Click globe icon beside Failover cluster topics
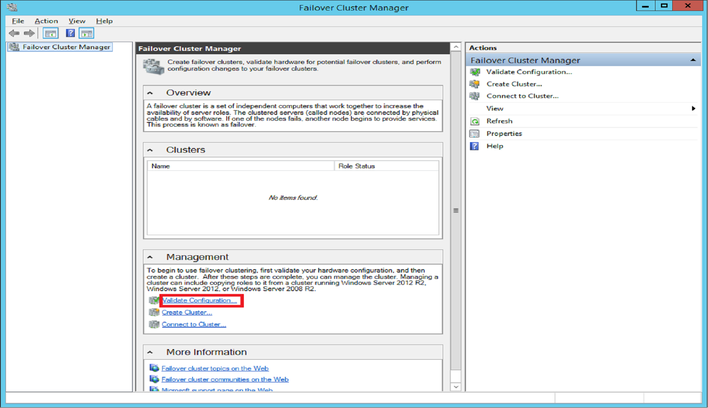The image size is (708, 408). point(154,368)
